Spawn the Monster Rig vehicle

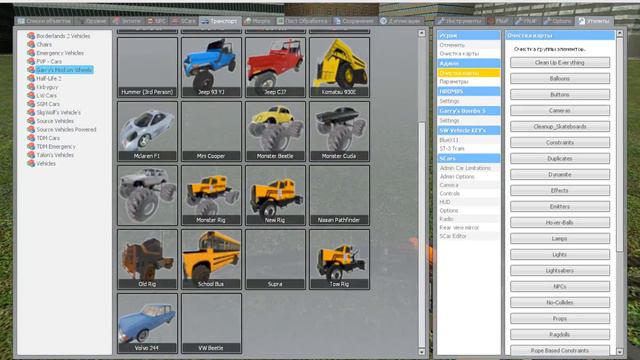pos(211,195)
